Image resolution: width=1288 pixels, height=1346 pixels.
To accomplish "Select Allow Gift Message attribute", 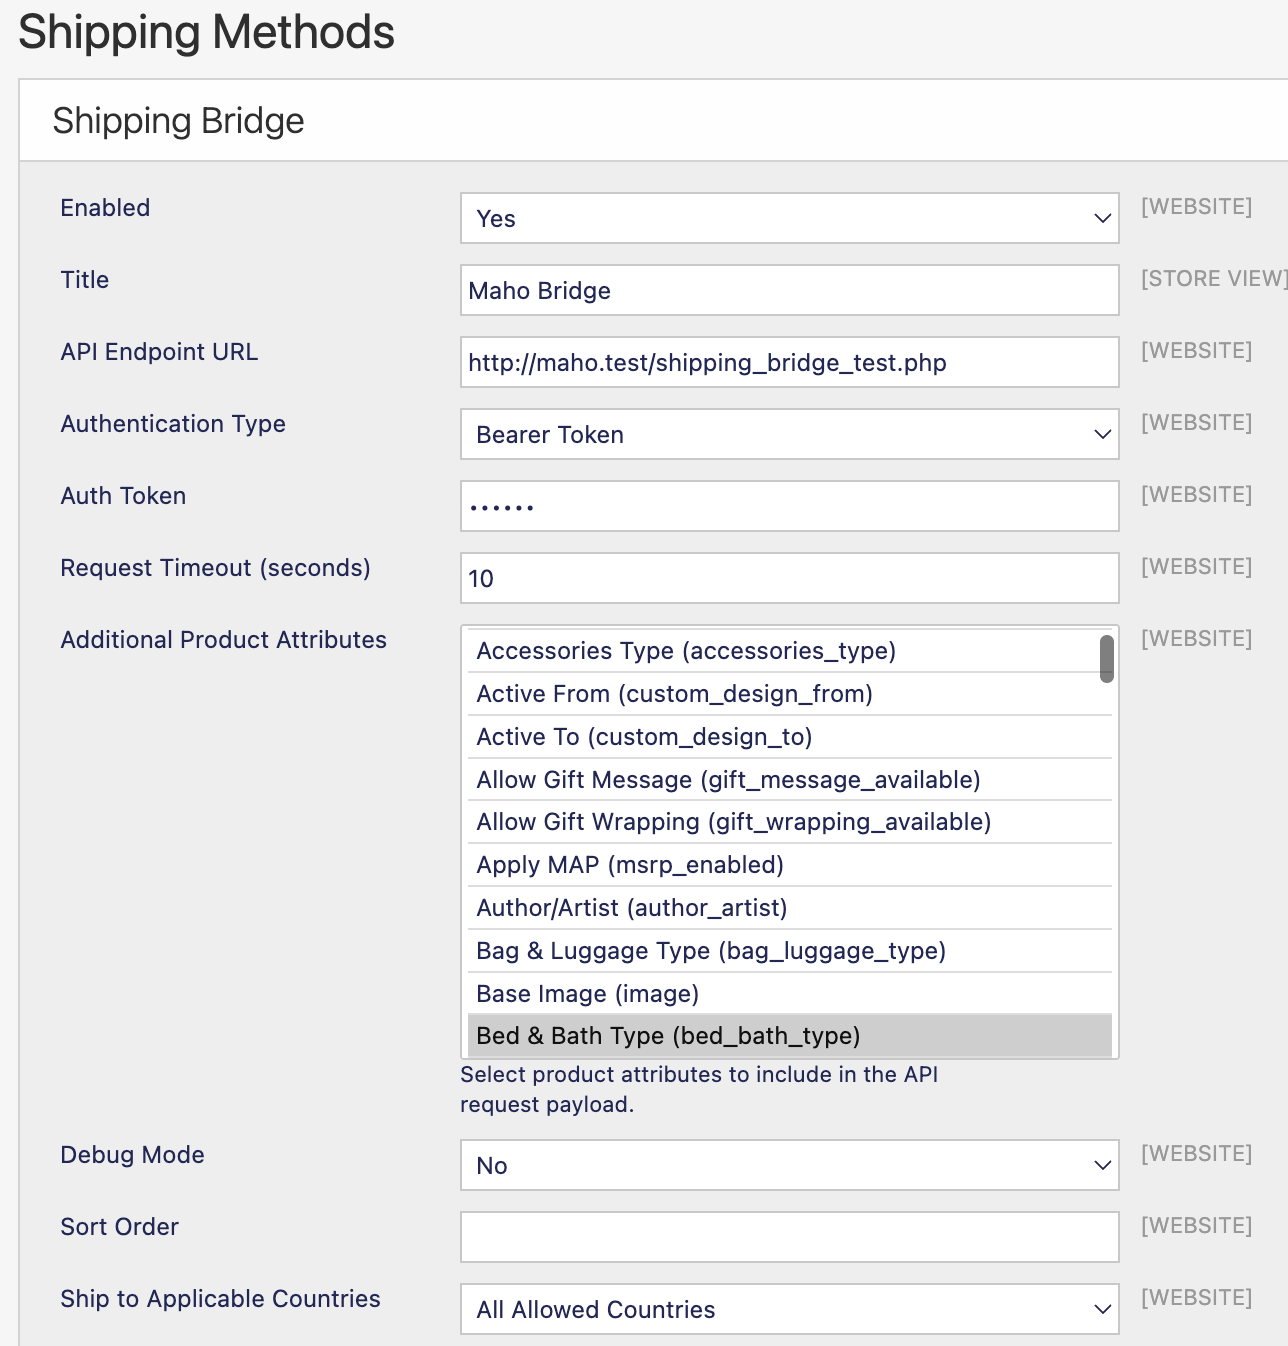I will 727,779.
